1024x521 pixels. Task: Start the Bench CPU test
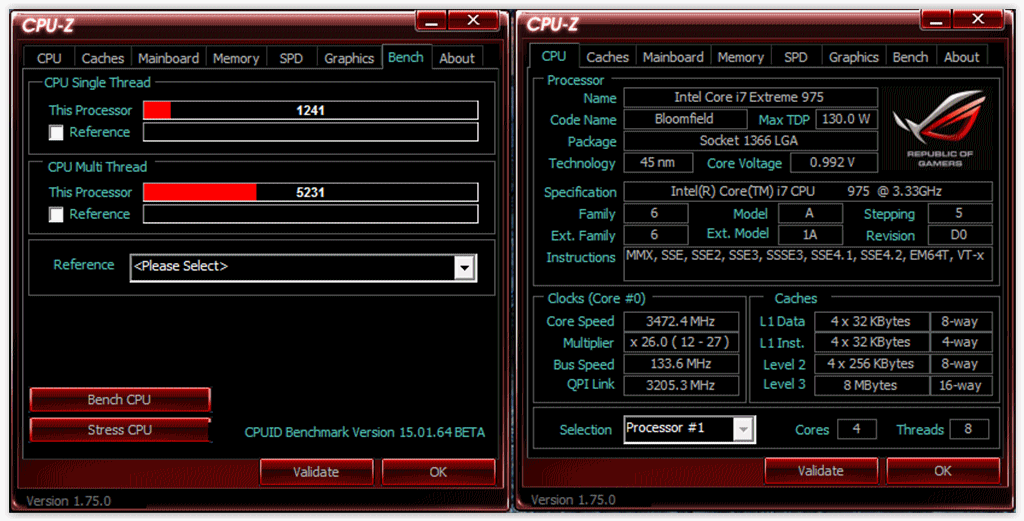tap(120, 400)
